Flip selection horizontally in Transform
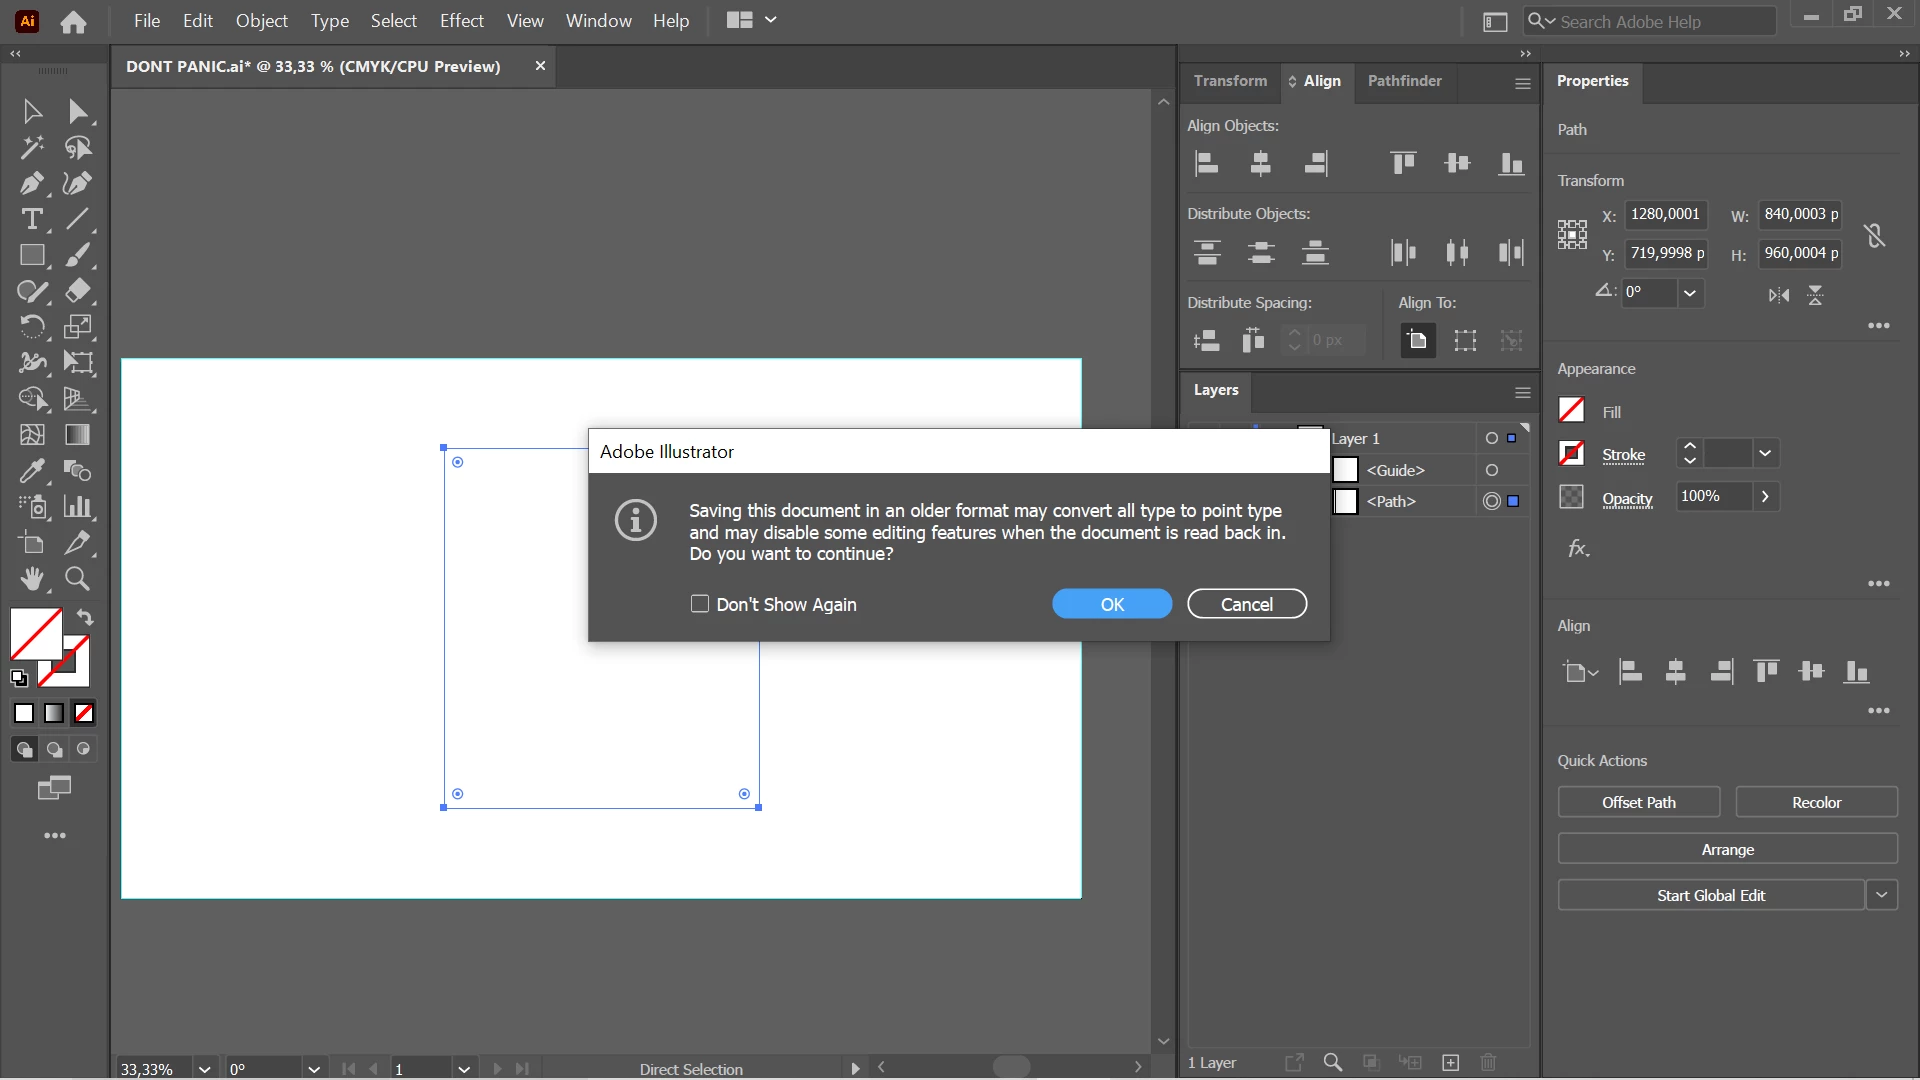This screenshot has width=1920, height=1080. 1778,295
